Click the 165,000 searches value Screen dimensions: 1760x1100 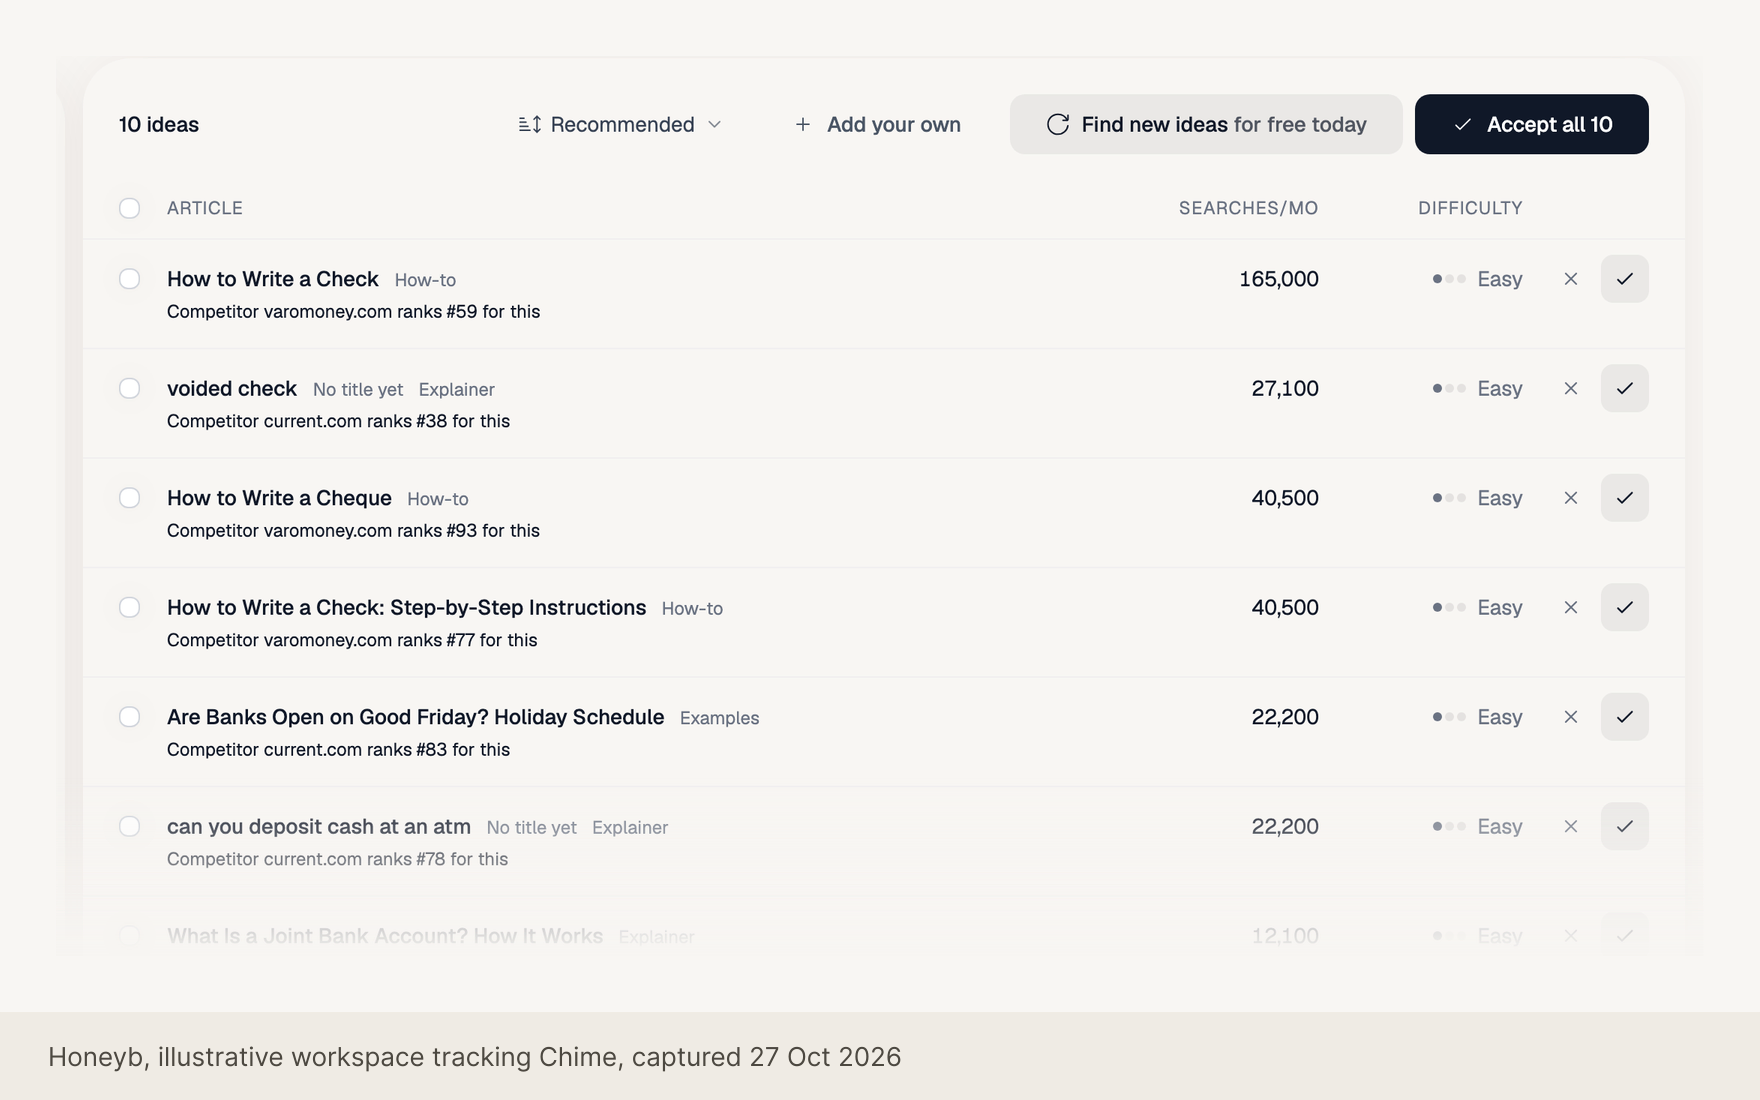pos(1278,279)
